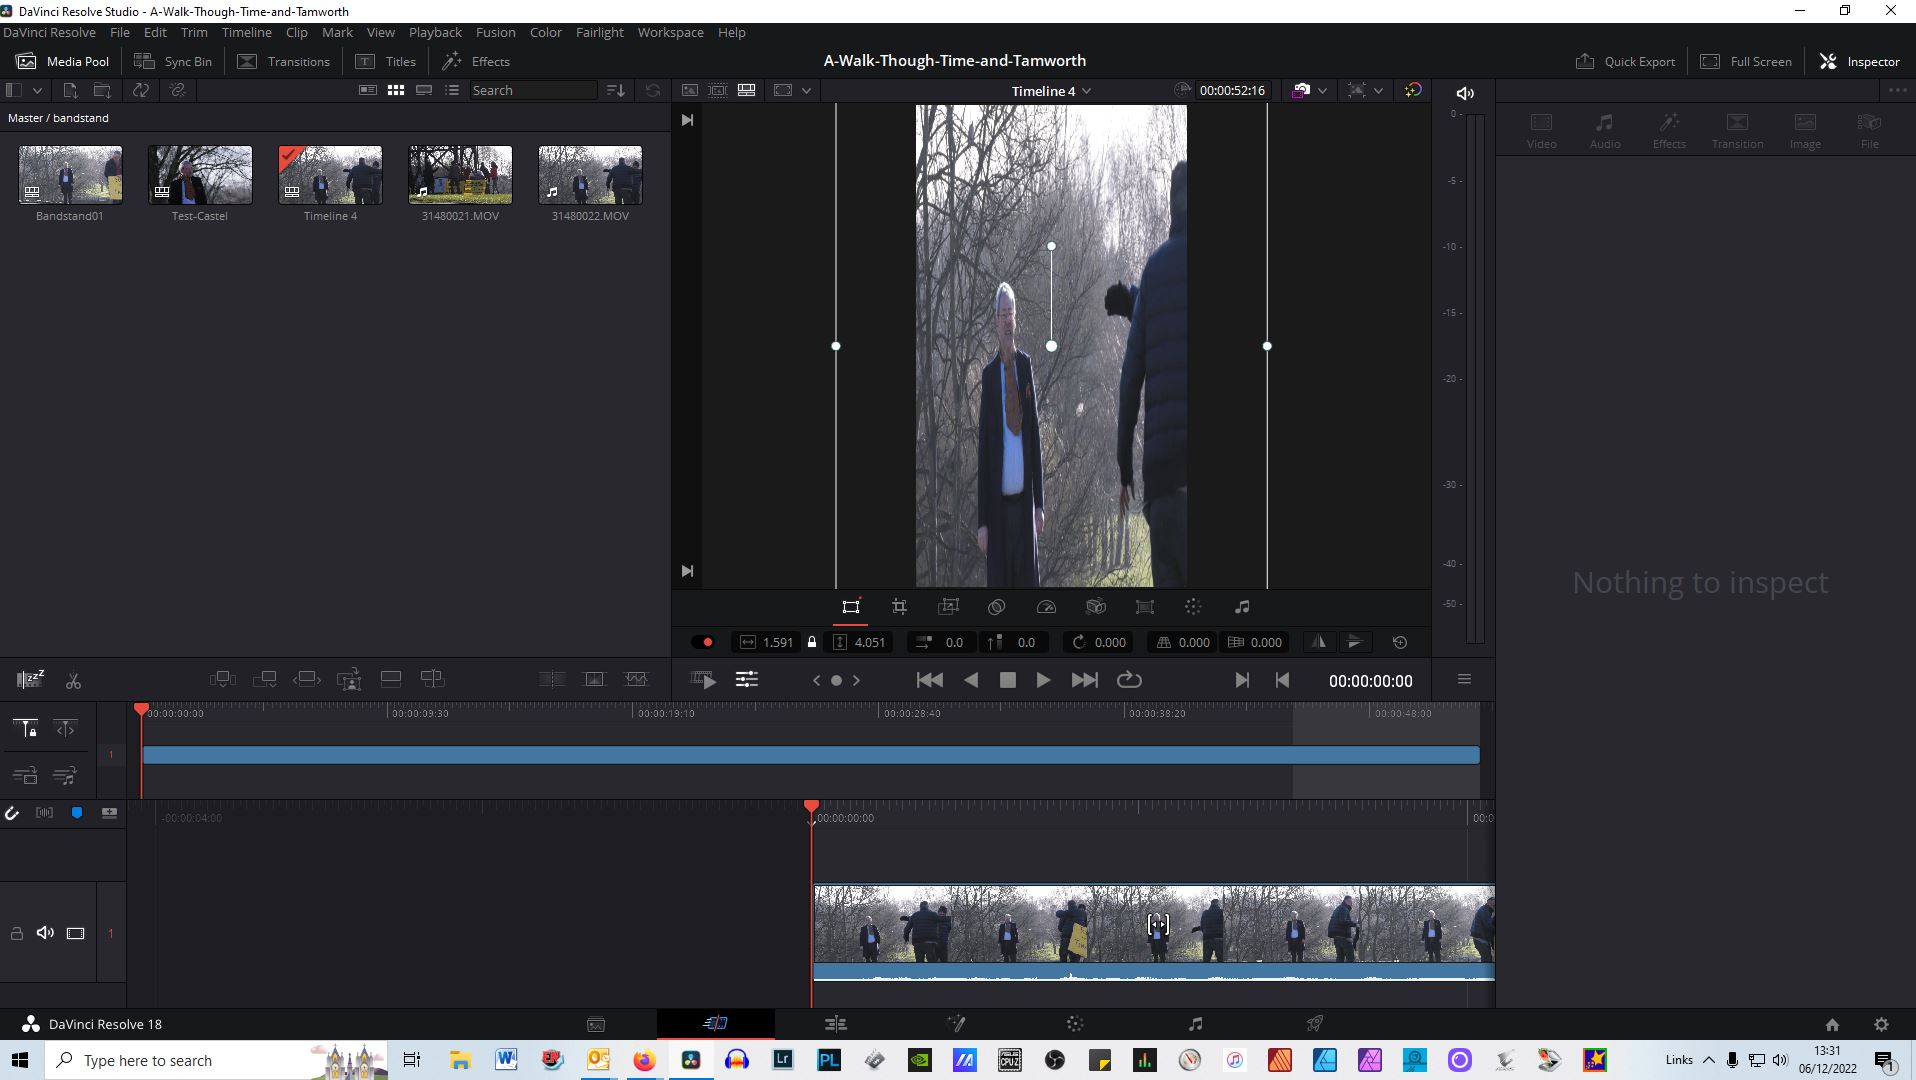
Task: Switch media pool to list view
Action: pyautogui.click(x=452, y=90)
